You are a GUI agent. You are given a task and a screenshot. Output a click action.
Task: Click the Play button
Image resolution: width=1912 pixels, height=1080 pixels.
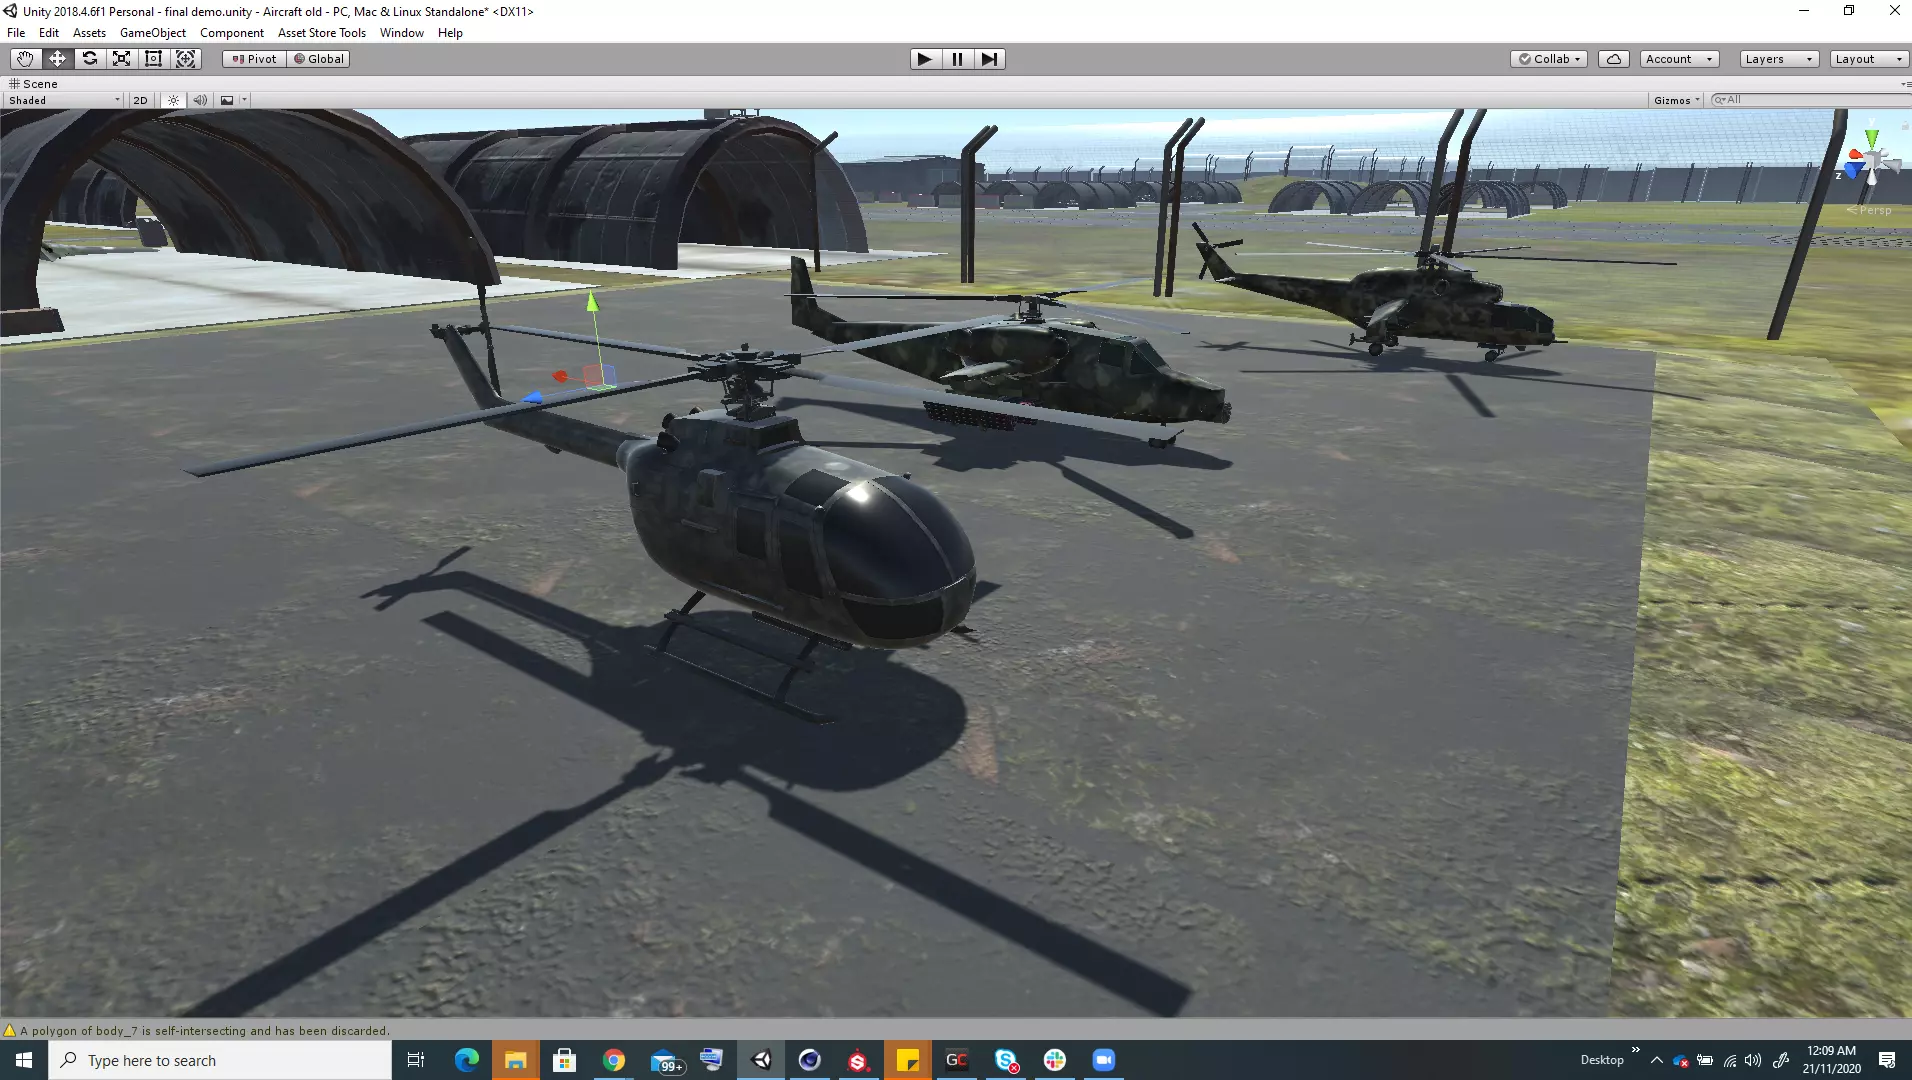click(925, 59)
